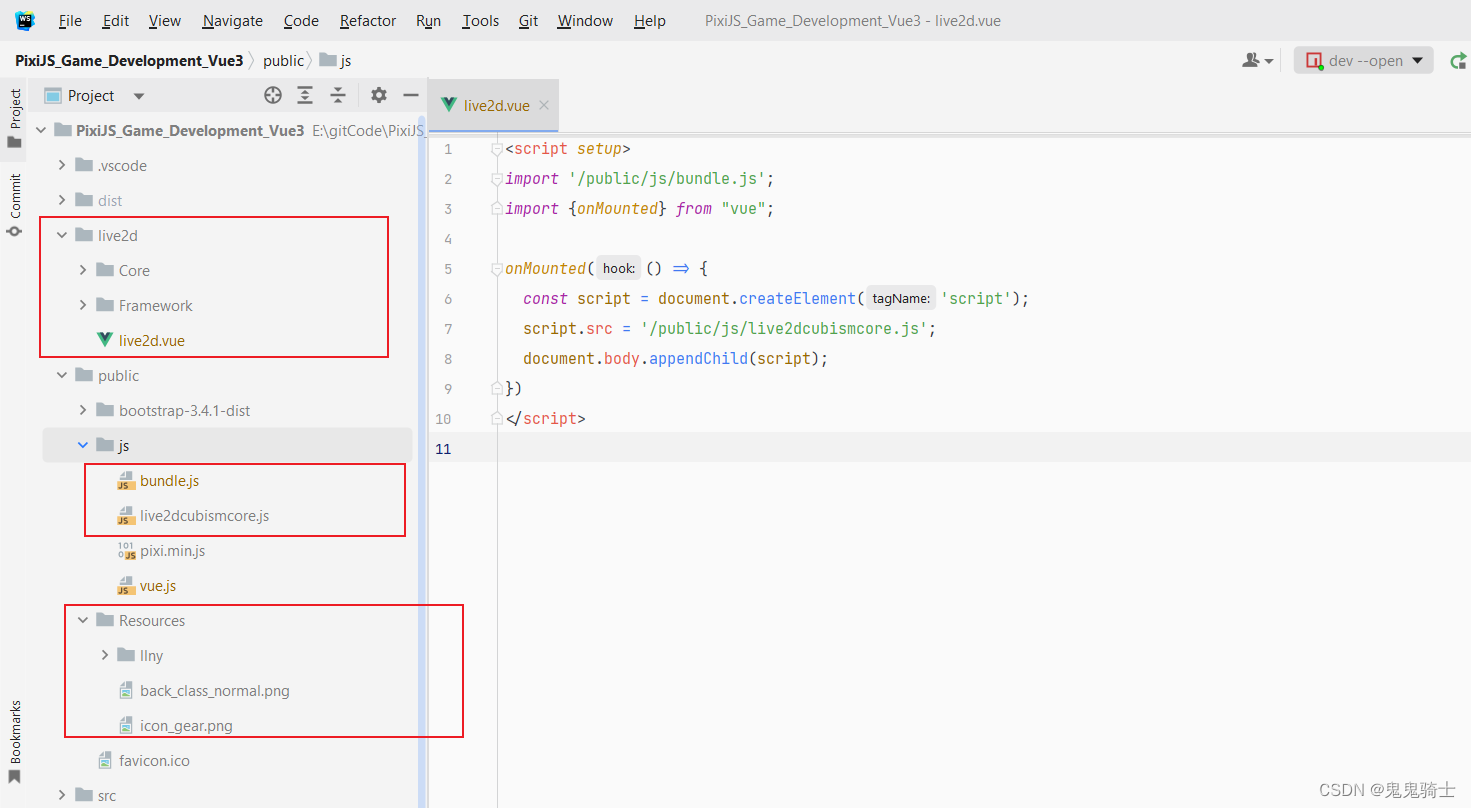
Task: Open the Run menu
Action: 428,20
